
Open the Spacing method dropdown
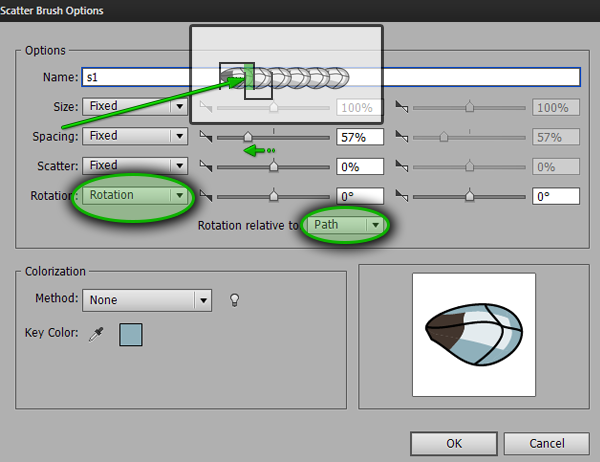point(135,136)
